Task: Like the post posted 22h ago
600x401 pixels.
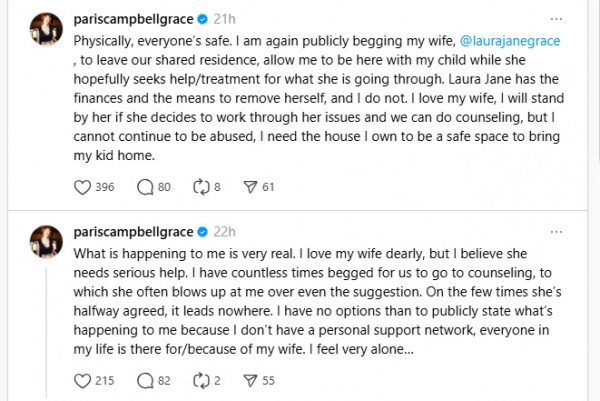Action: [x=84, y=379]
